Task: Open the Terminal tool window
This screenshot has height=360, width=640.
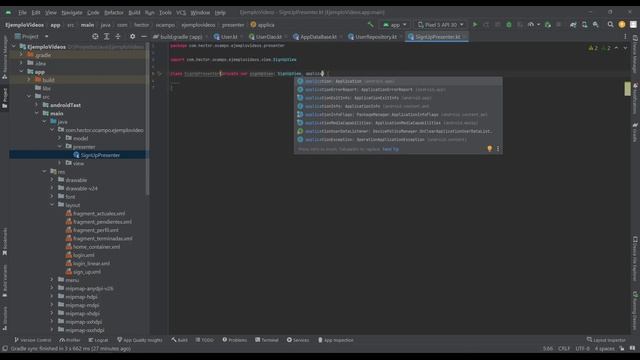Action: [x=267, y=340]
